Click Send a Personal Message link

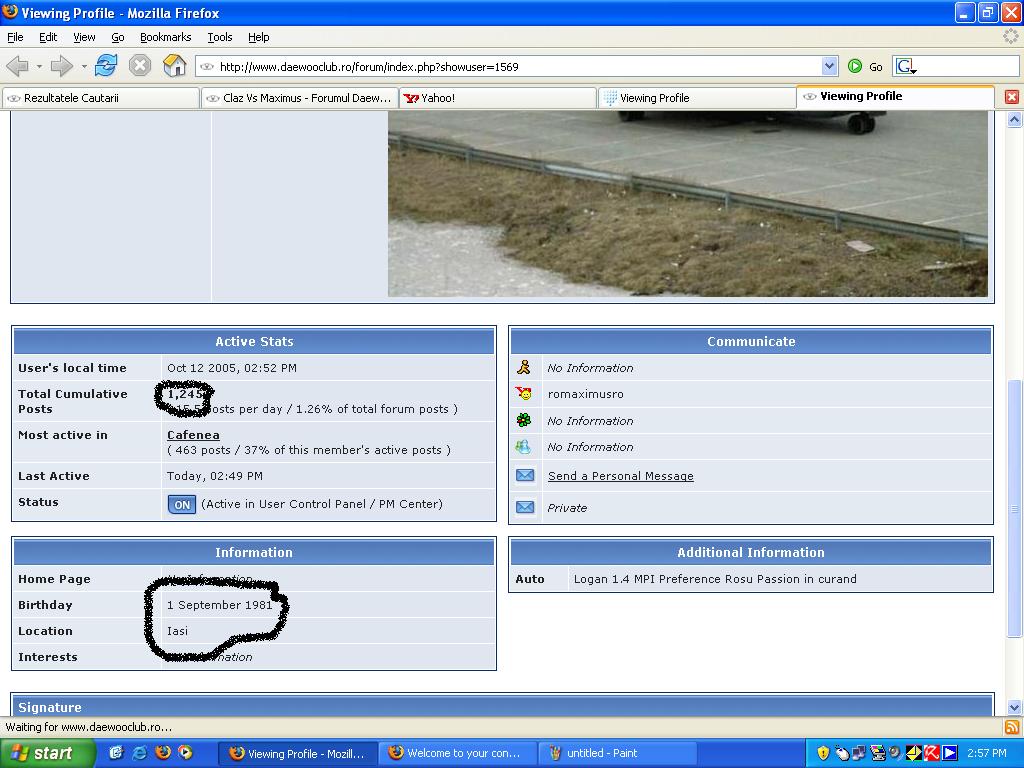(620, 476)
